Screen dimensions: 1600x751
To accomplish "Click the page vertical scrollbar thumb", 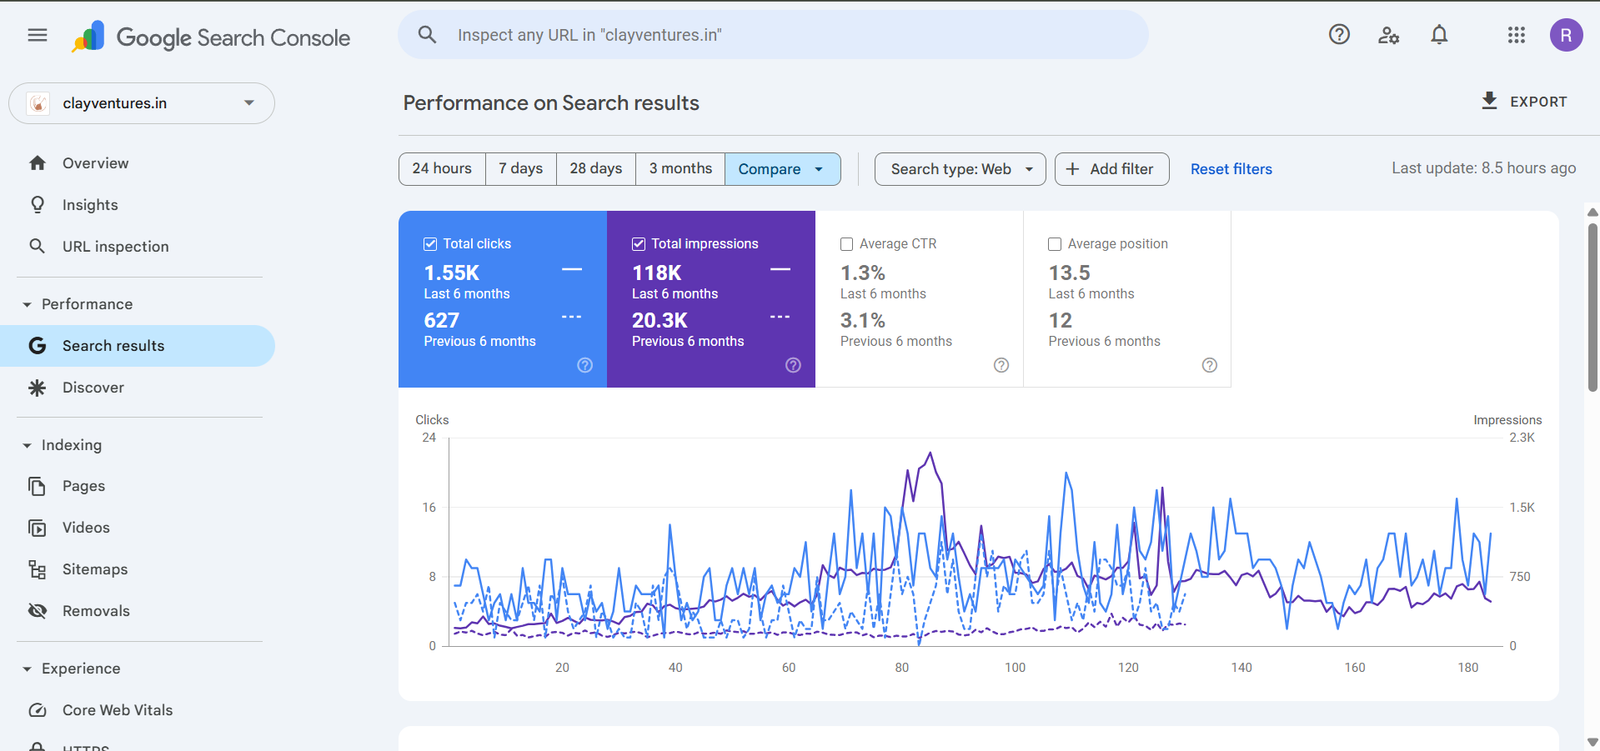I will tap(1592, 305).
